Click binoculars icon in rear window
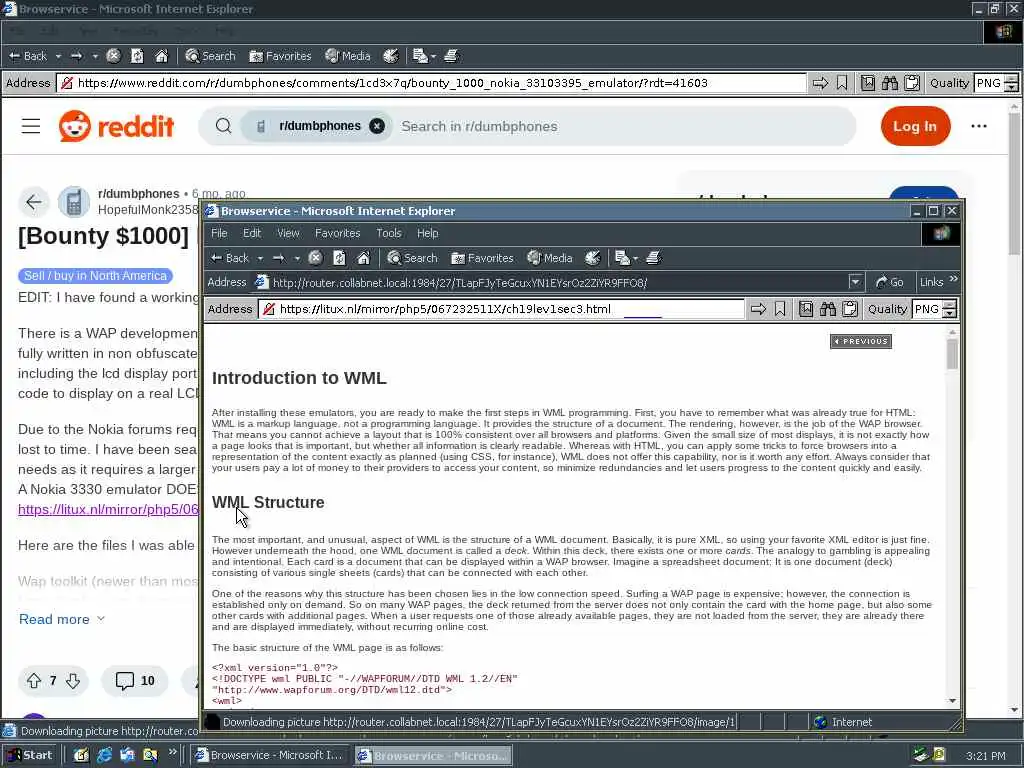Viewport: 1024px width, 768px height. pos(889,83)
